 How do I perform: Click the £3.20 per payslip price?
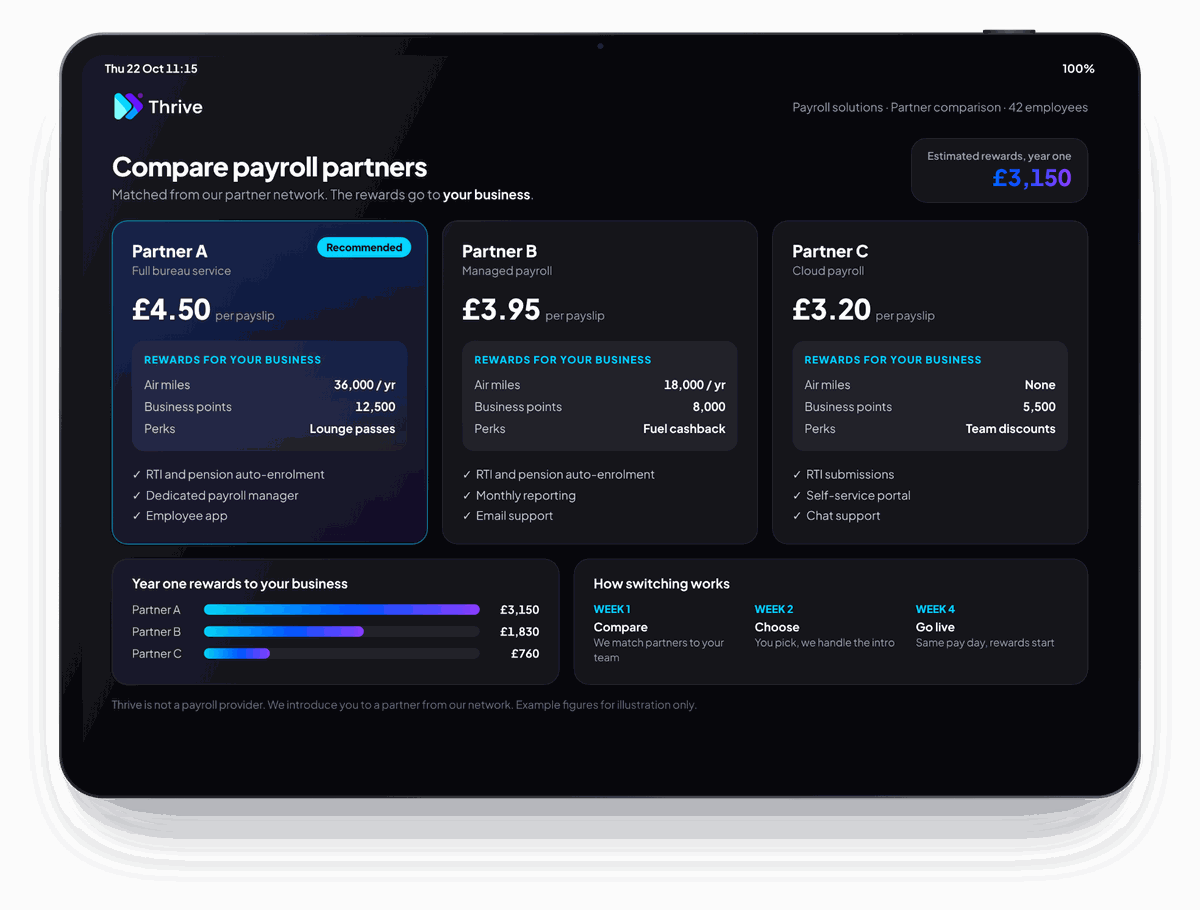[863, 310]
